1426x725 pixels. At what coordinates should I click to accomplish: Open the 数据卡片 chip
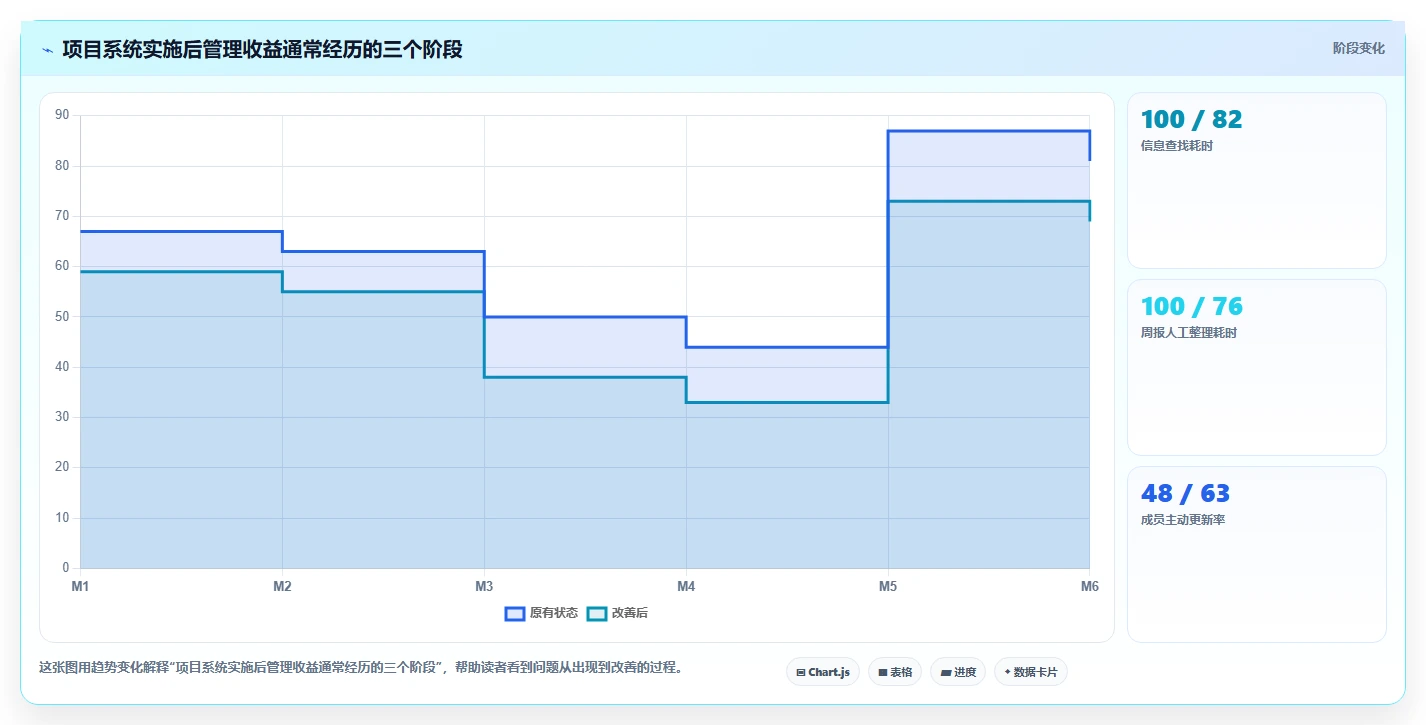click(1030, 672)
